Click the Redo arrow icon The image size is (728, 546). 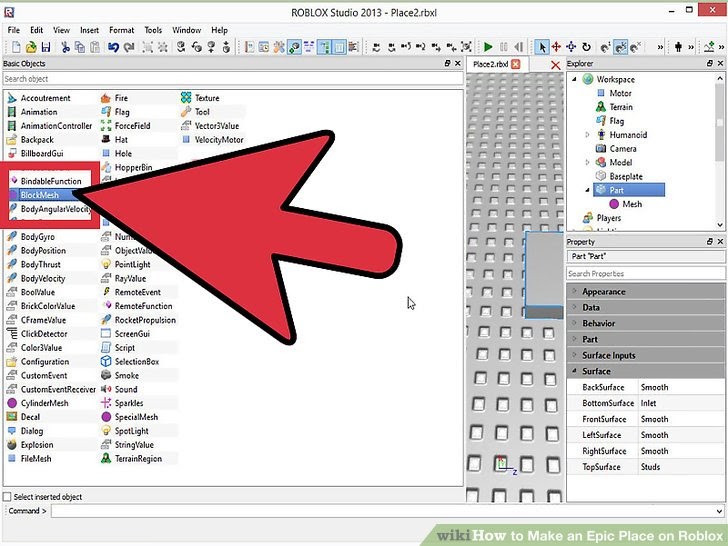coord(129,47)
